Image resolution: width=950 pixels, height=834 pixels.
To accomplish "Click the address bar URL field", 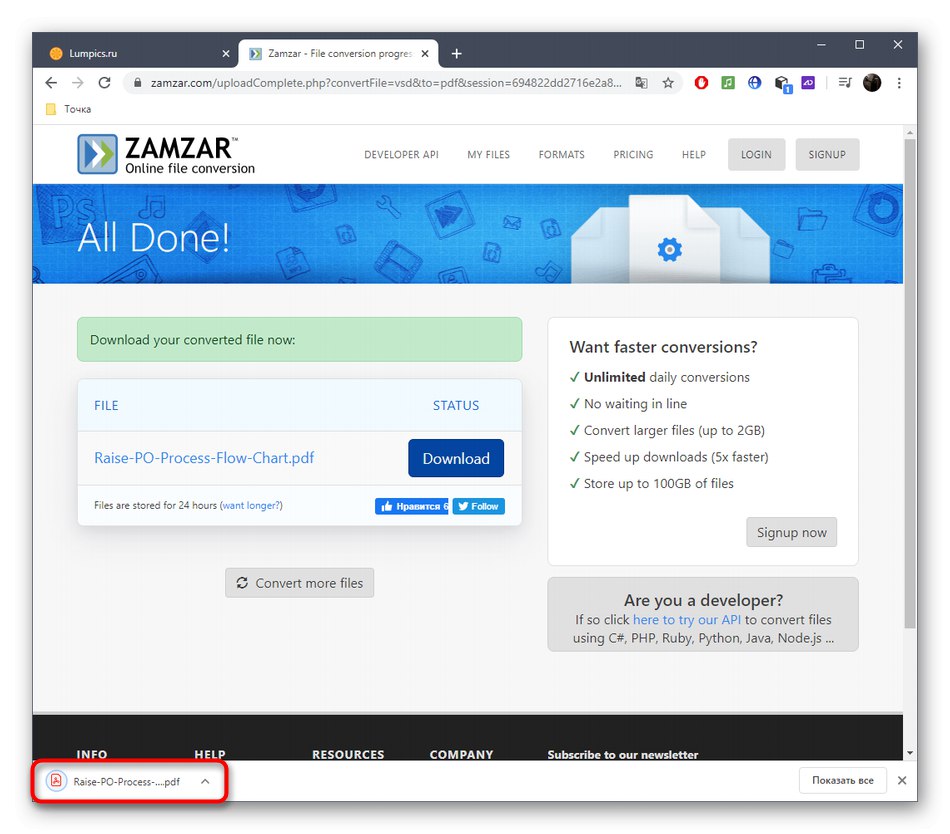I will [385, 83].
